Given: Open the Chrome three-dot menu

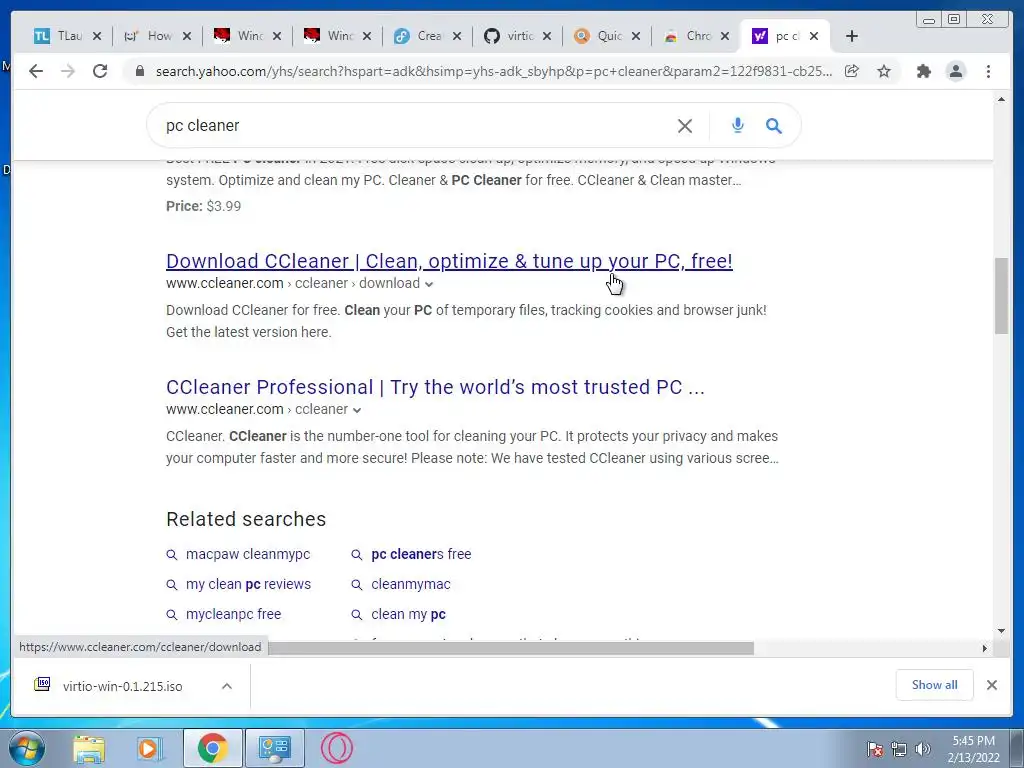Looking at the screenshot, I should [988, 71].
